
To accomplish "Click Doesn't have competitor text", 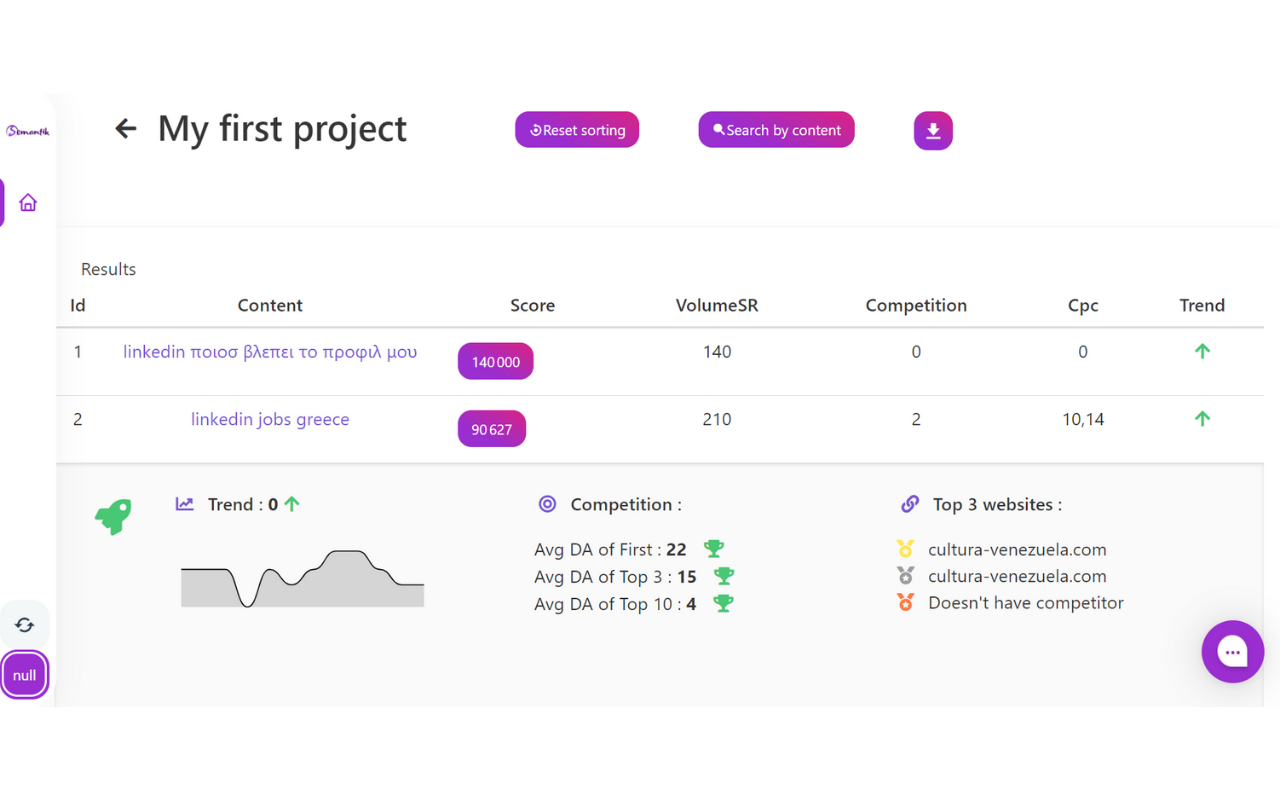I will point(1026,603).
